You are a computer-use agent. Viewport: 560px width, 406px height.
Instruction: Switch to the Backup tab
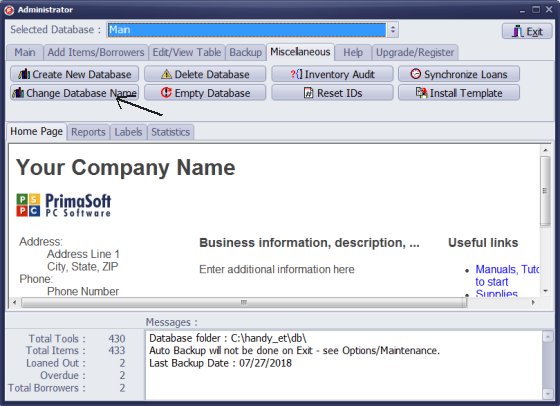click(x=245, y=52)
